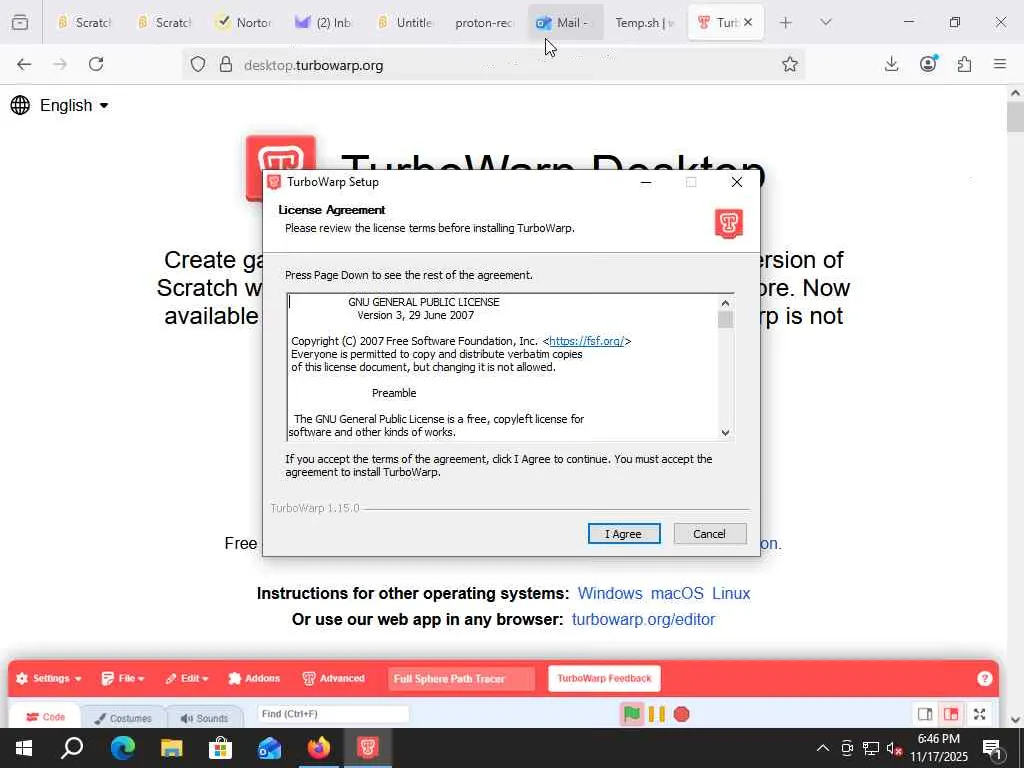The width and height of the screenshot is (1024, 768).
Task: Open the notification center icon
Action: point(993,749)
